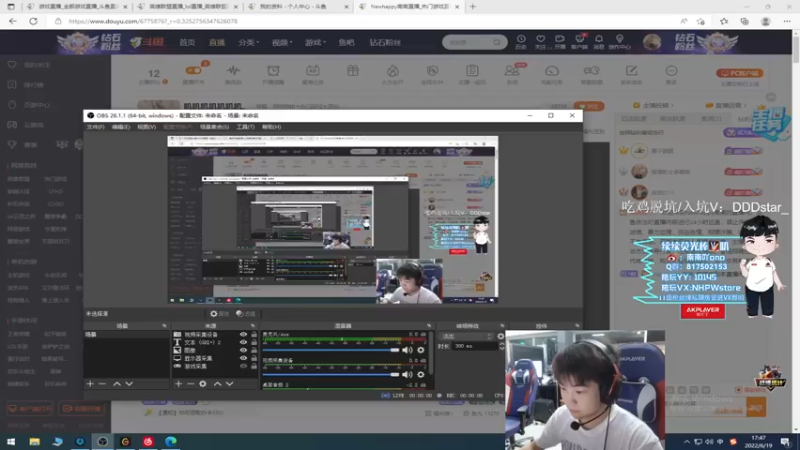Open source properties gear in Sources toolbar

click(x=203, y=384)
